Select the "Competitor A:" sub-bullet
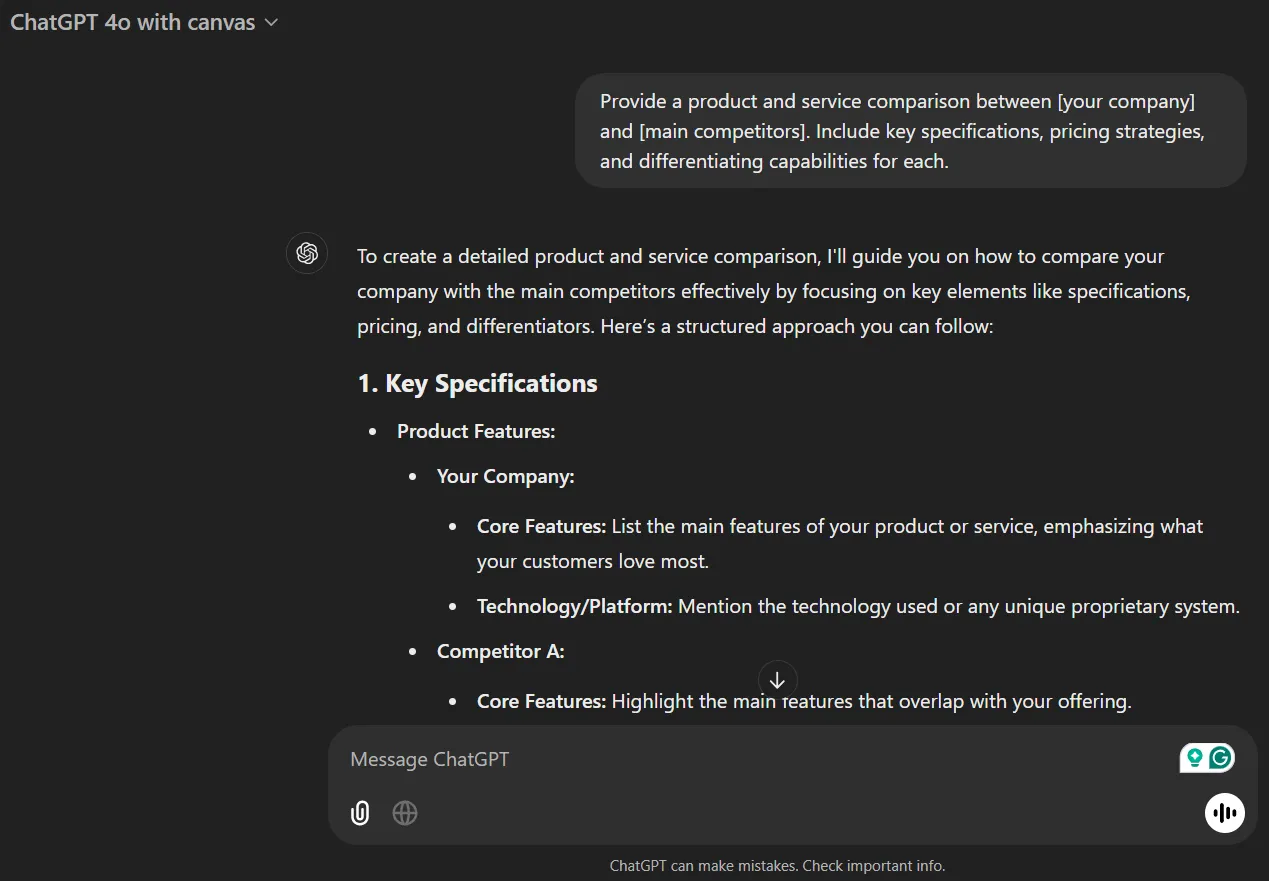This screenshot has height=881, width=1269. pos(500,651)
